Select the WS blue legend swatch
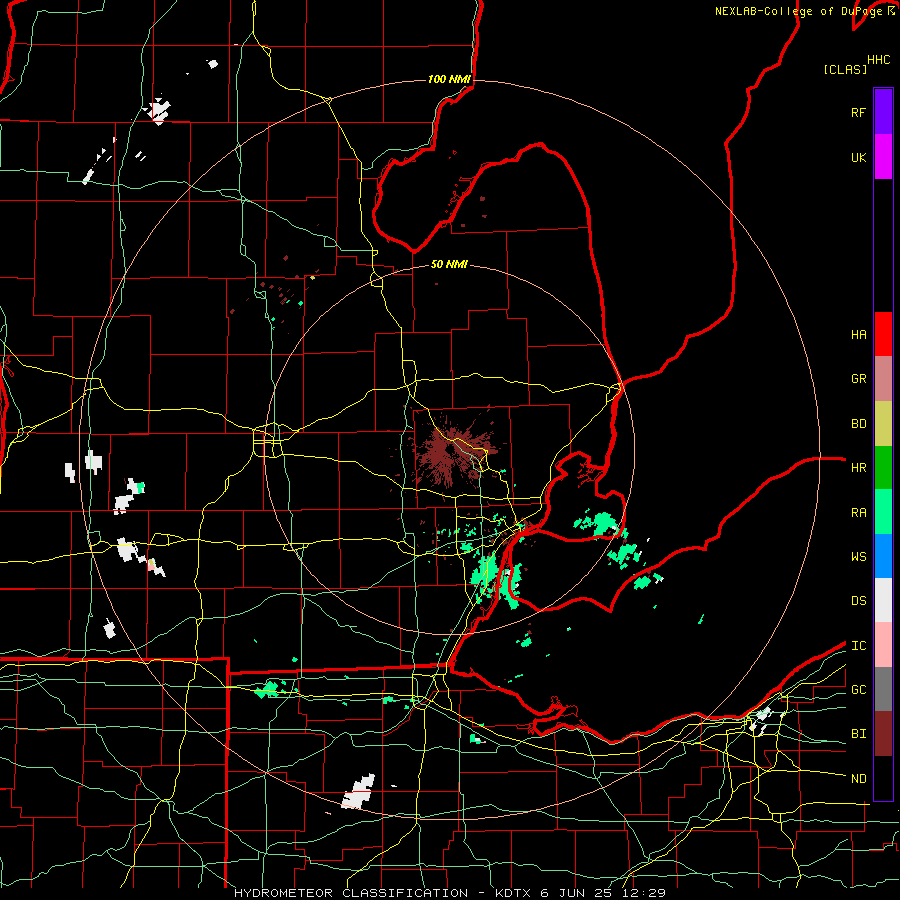Screen dimensions: 900x900 (x=883, y=556)
